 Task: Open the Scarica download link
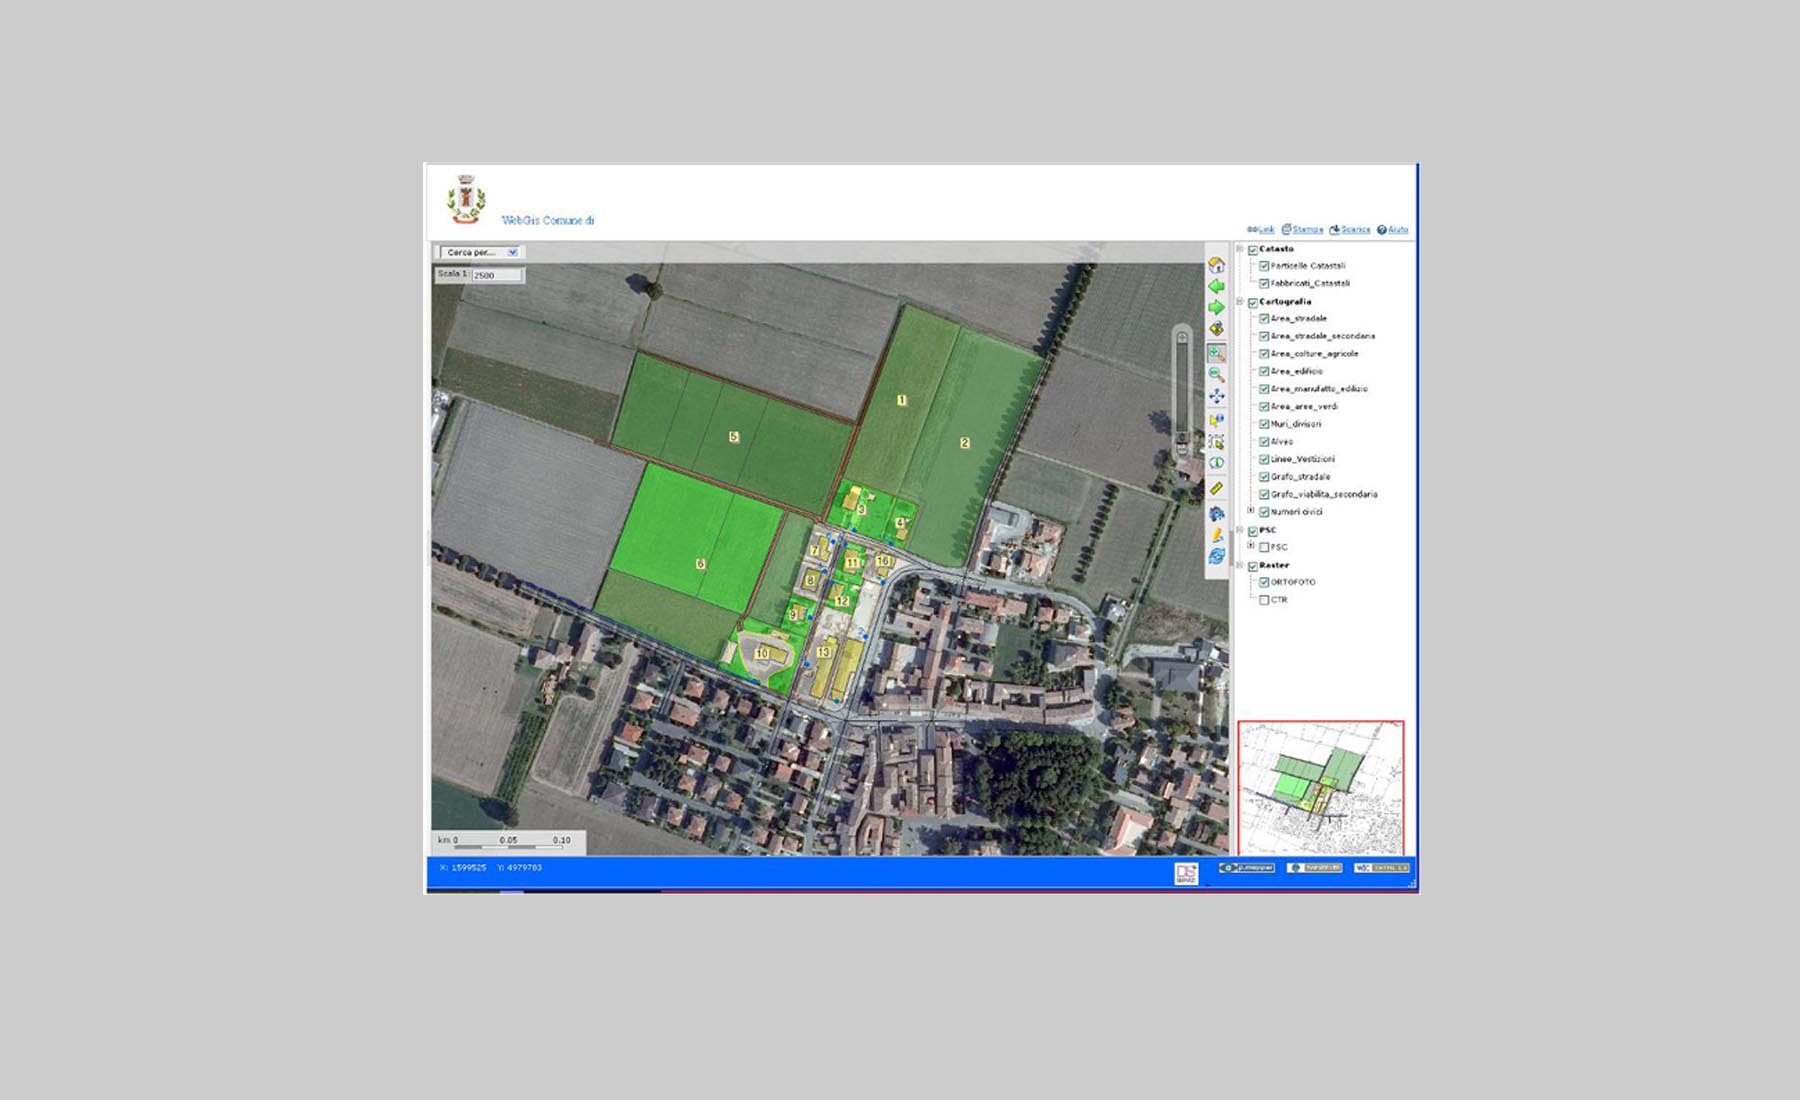pyautogui.click(x=1356, y=230)
